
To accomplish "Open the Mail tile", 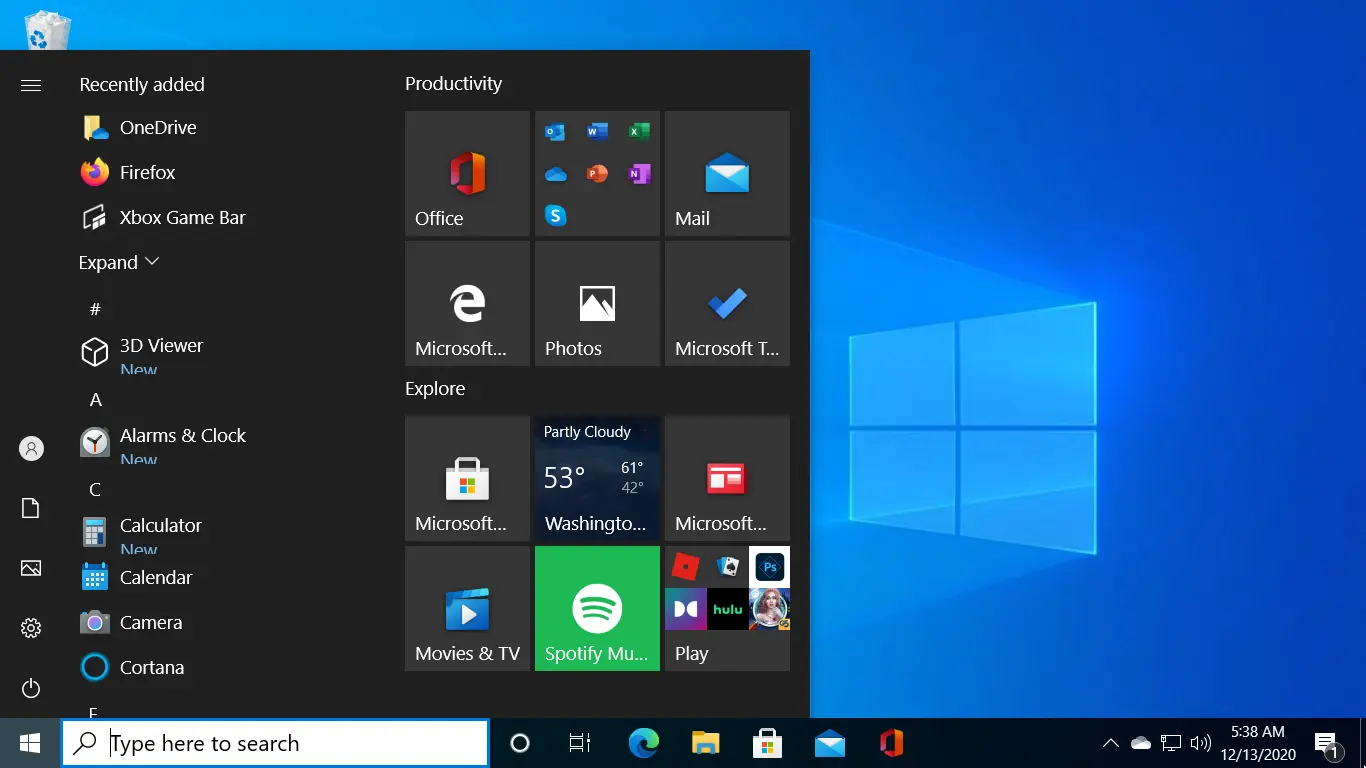I will [x=727, y=173].
